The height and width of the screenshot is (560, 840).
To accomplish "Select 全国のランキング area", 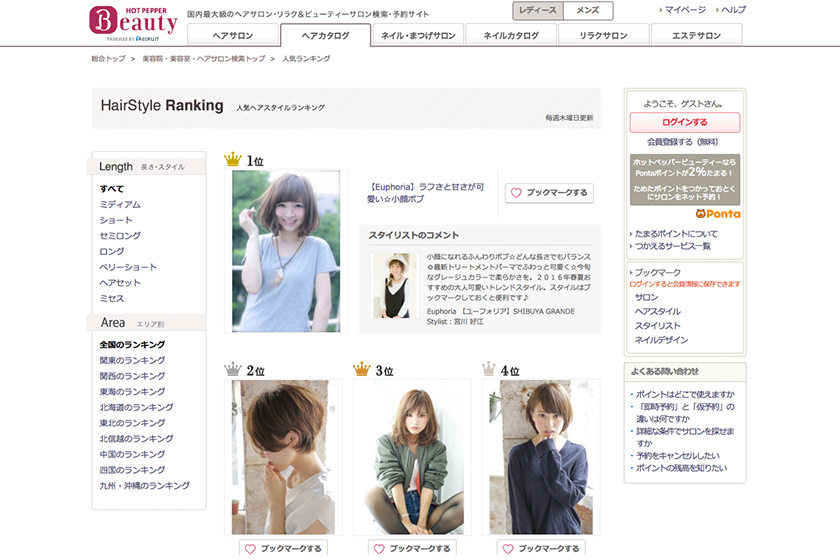I will point(132,345).
